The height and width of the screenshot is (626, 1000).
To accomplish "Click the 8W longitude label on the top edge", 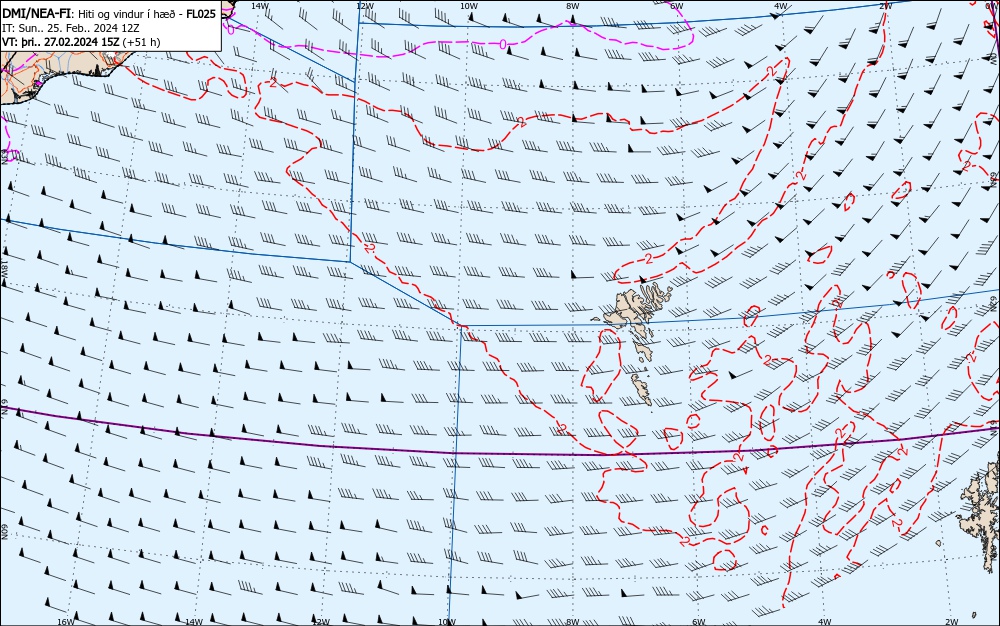I will click(x=573, y=6).
